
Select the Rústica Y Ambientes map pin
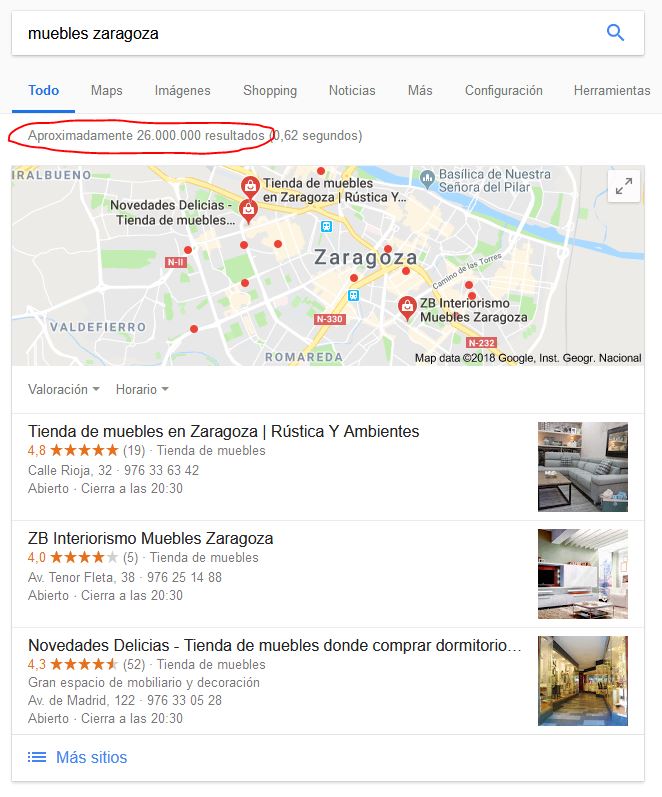pos(250,188)
